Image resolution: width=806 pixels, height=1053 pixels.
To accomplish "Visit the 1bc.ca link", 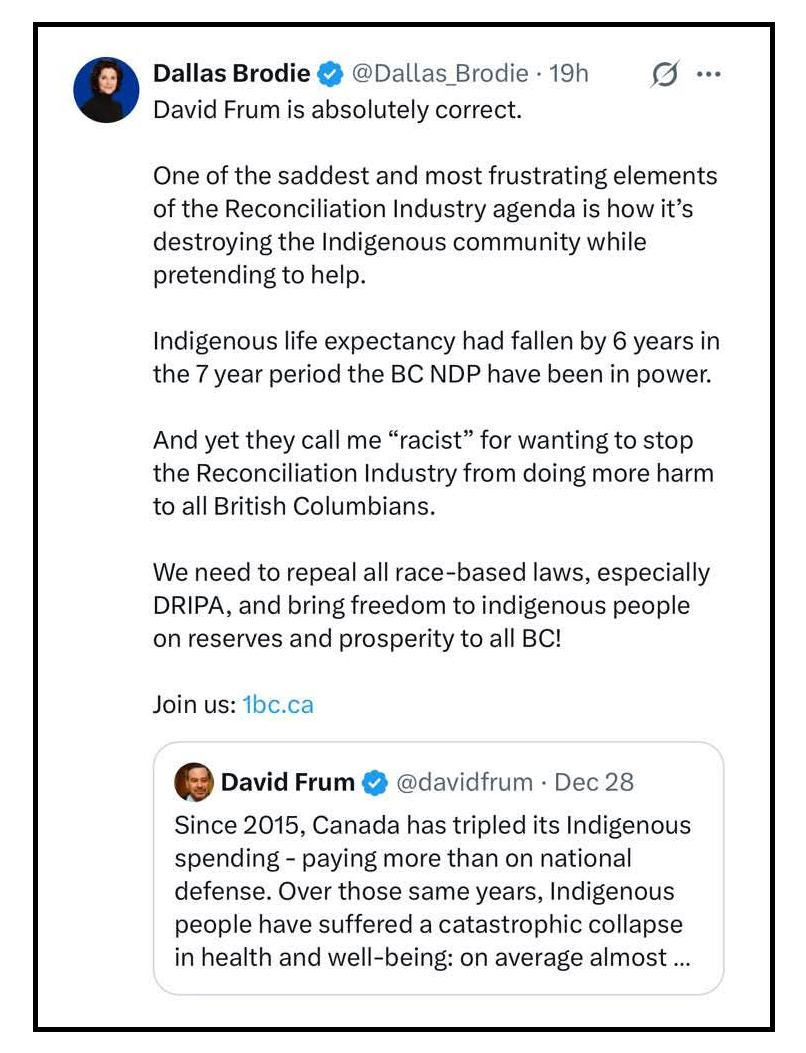I will pos(278,704).
